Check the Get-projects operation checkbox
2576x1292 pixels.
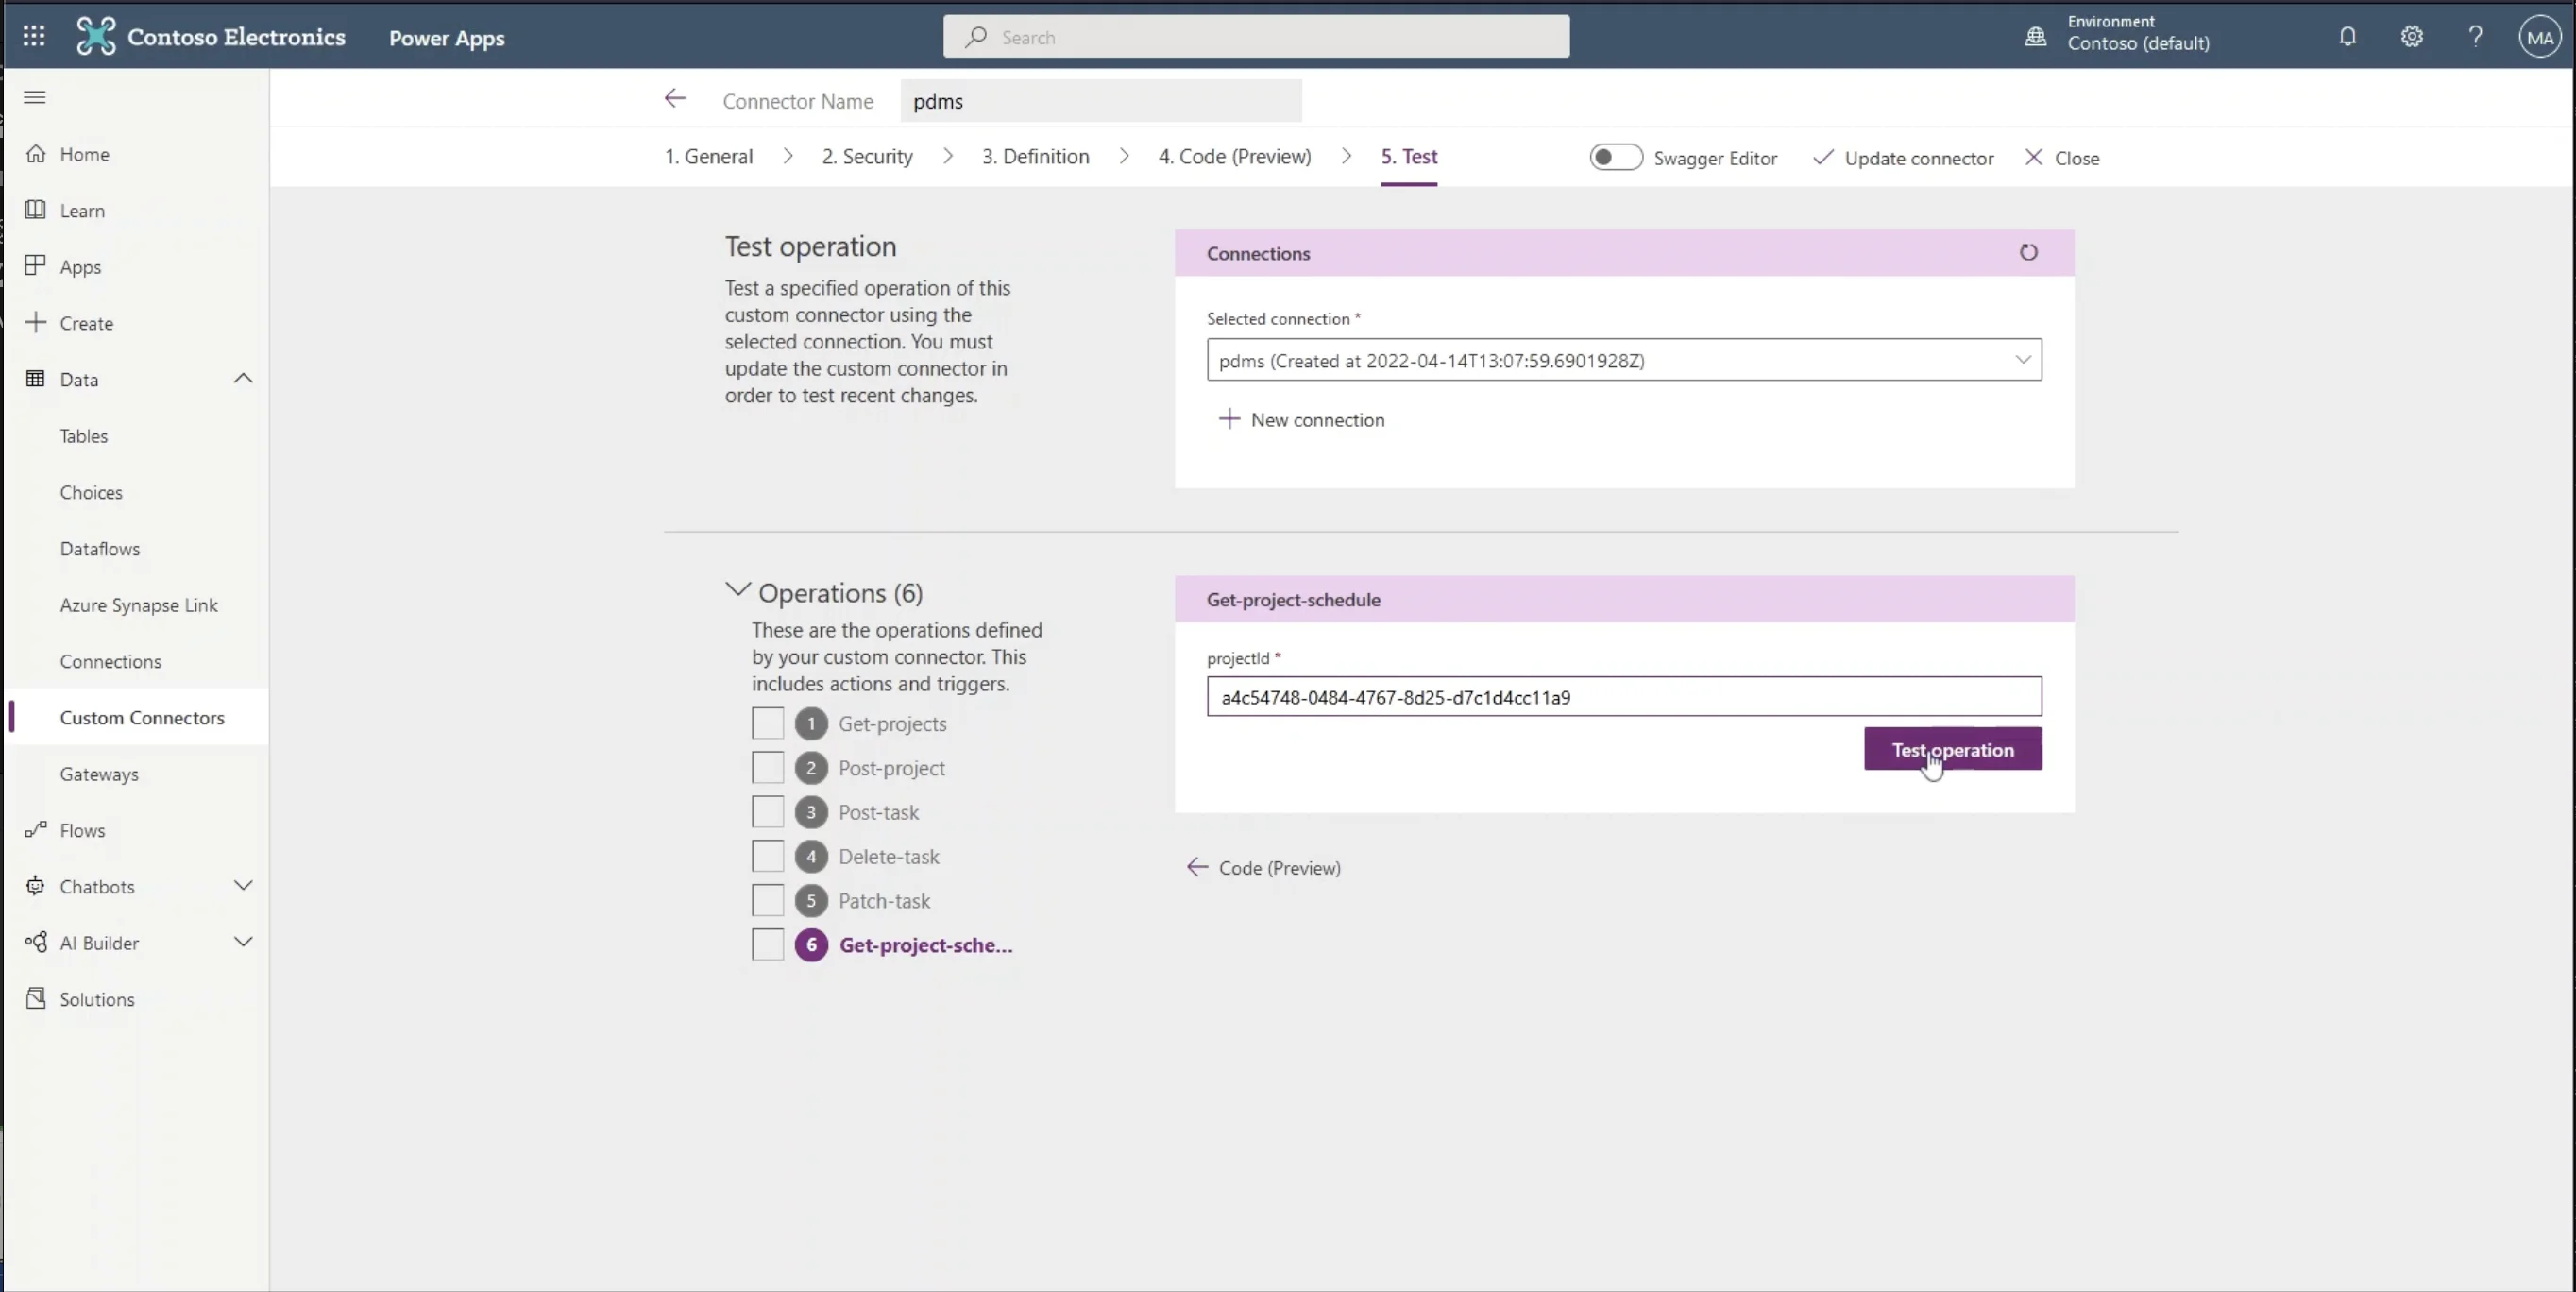tap(767, 723)
